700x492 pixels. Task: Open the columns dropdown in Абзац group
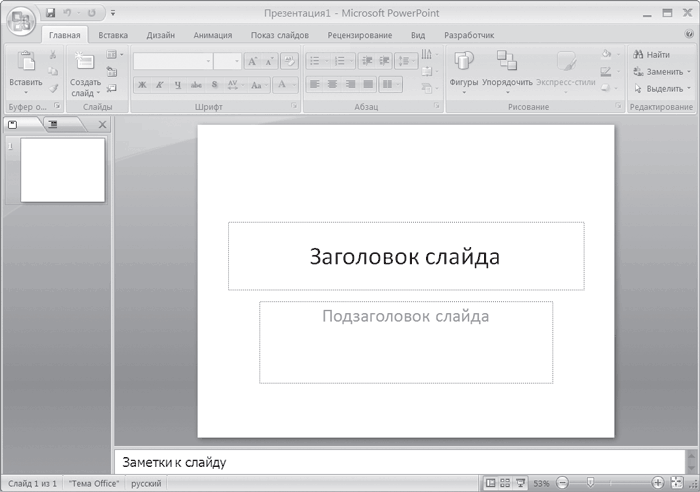(390, 84)
